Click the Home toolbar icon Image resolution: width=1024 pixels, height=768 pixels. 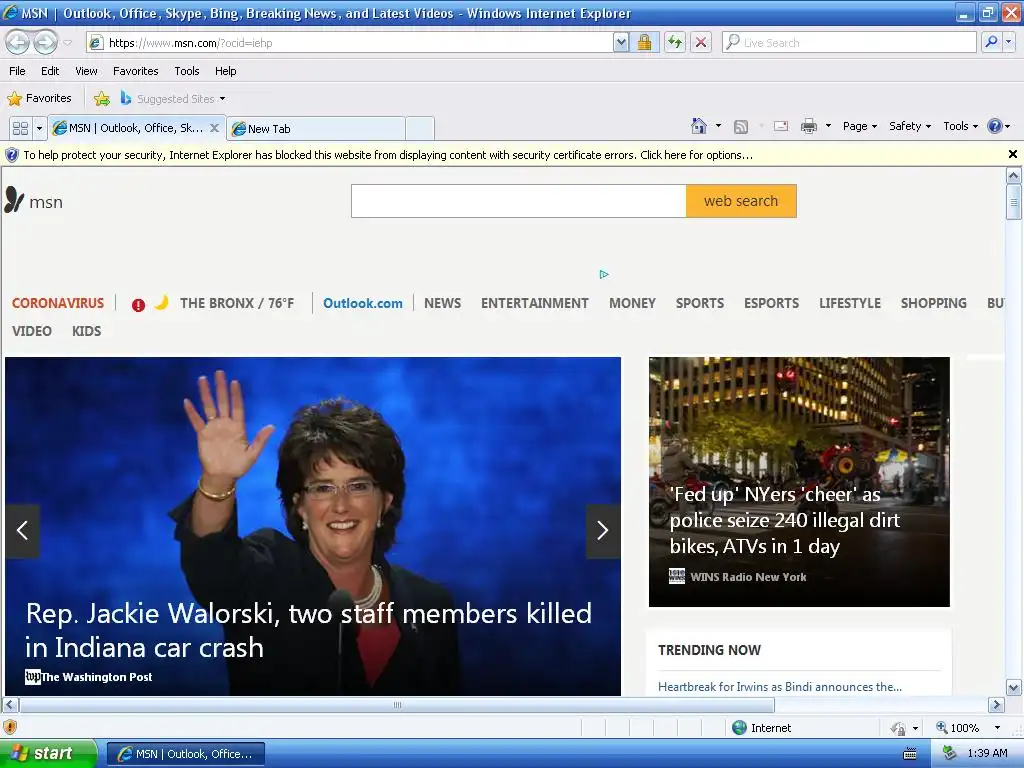click(x=699, y=126)
